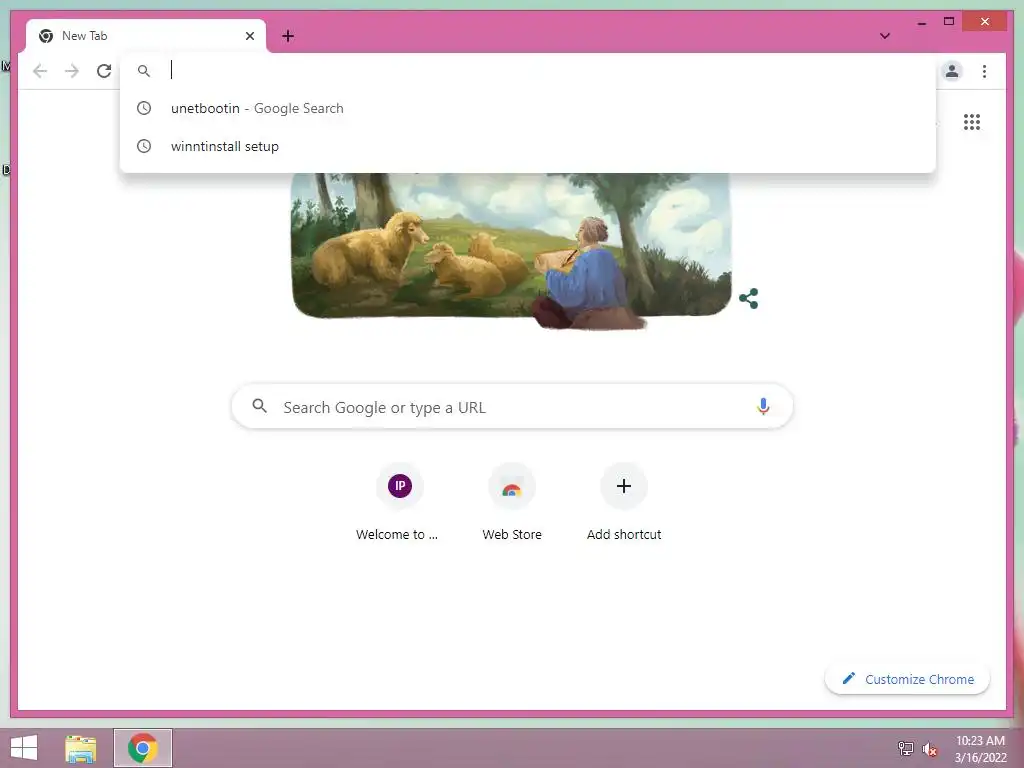Start voice search with the microphone icon
This screenshot has height=768, width=1024.
click(763, 407)
